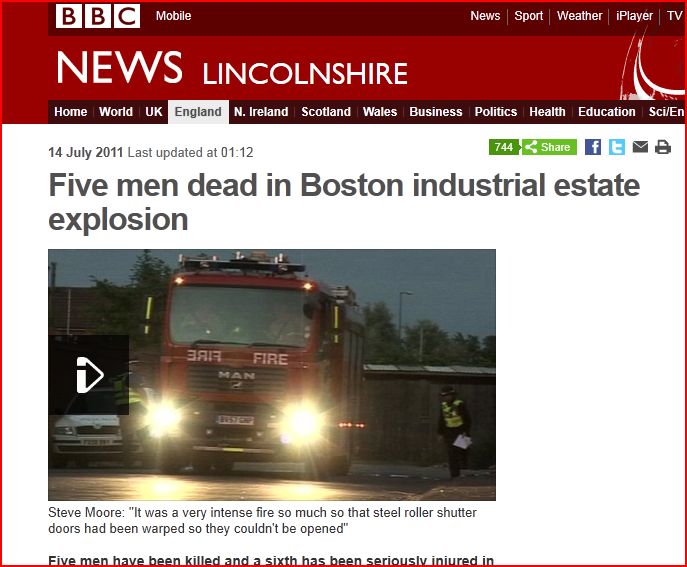Click the 744 share count badge

[x=504, y=147]
